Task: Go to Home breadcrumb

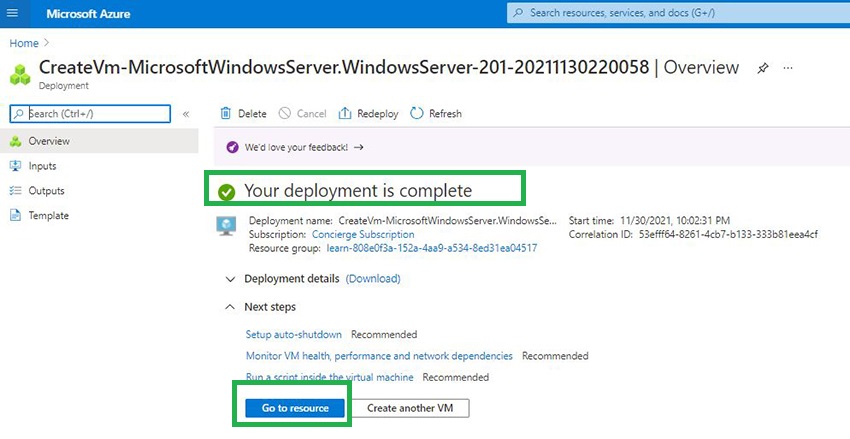Action: click(24, 43)
